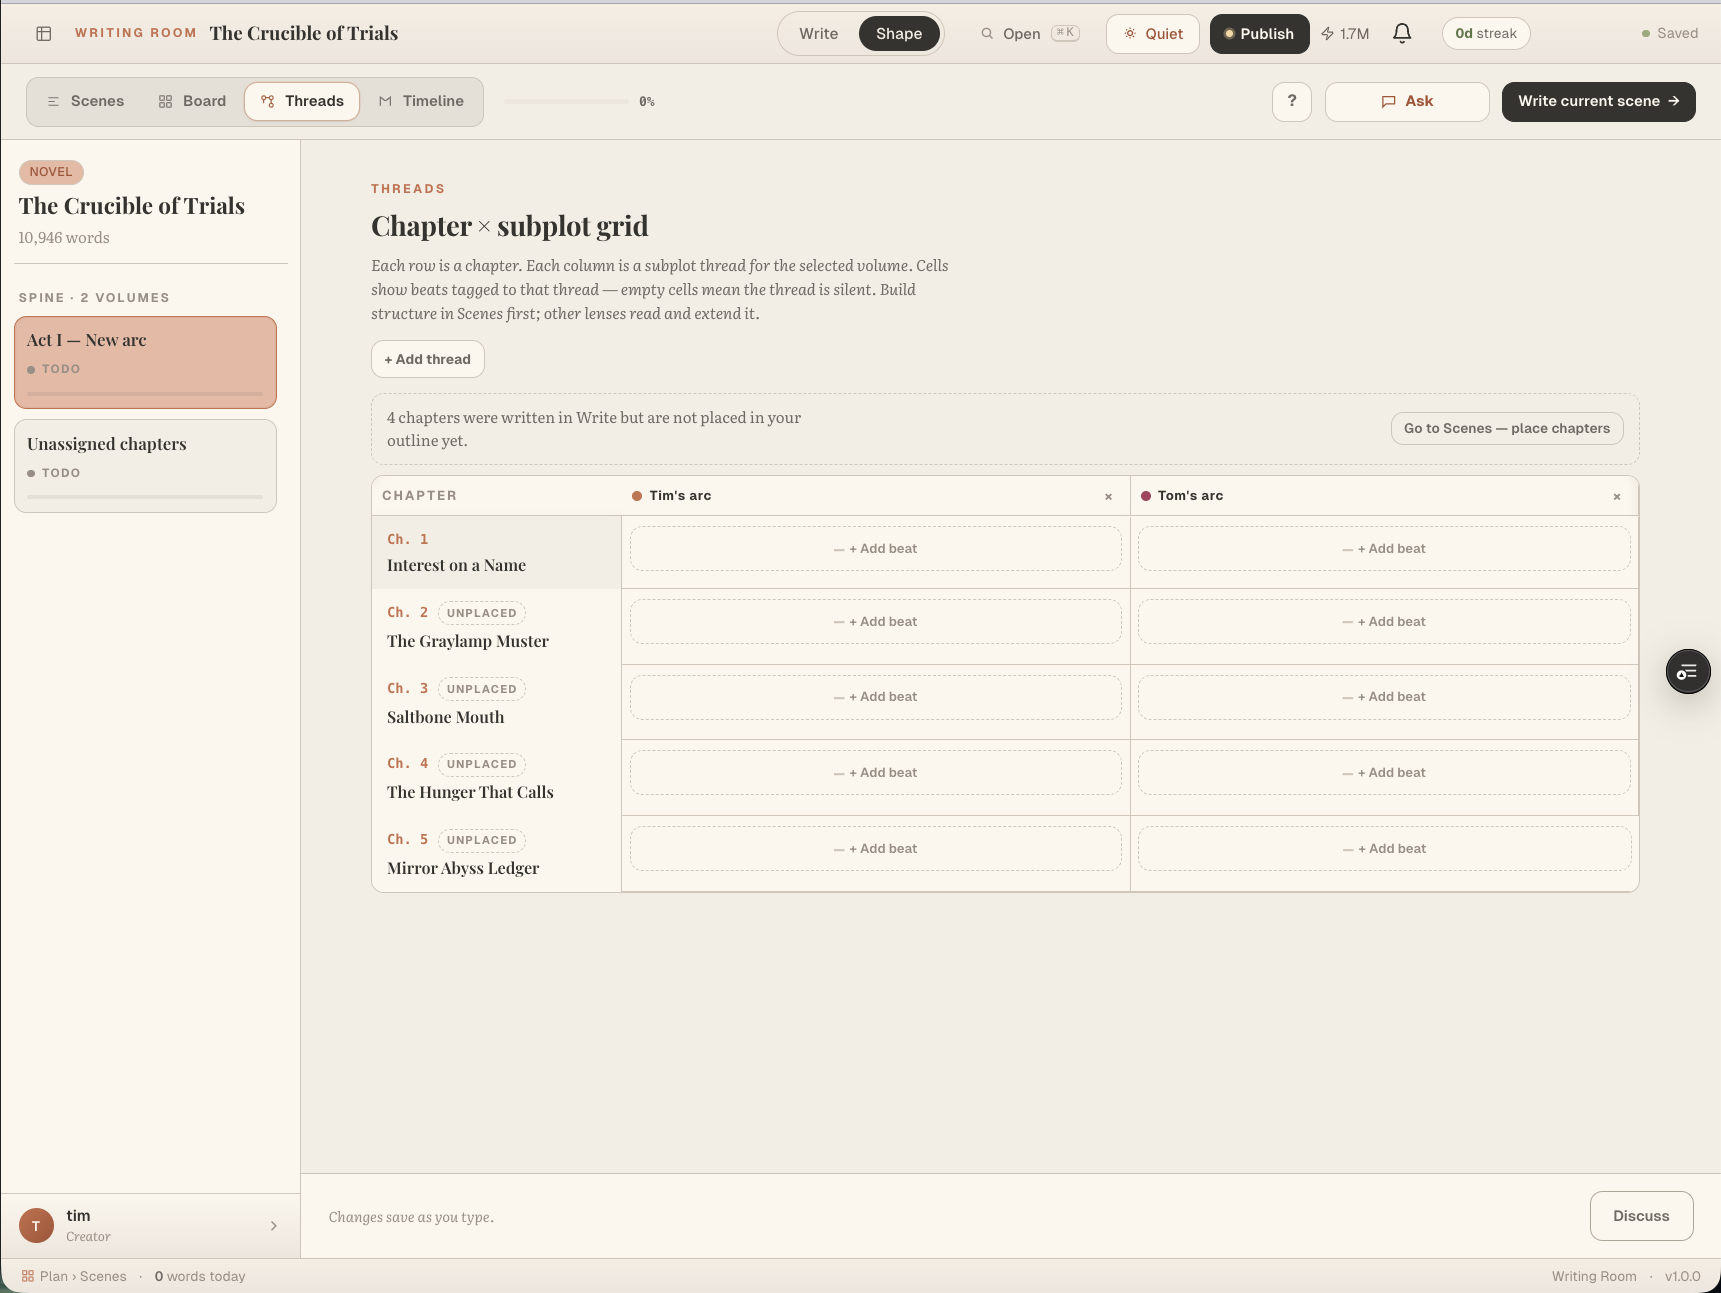Add beat for Ch. 5 in Tim's arc
Viewport: 1721px width, 1293px height.
[x=876, y=849]
